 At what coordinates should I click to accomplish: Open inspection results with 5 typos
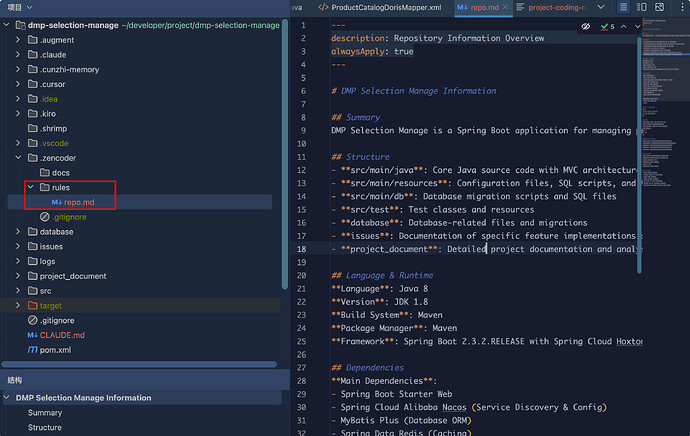tap(607, 27)
